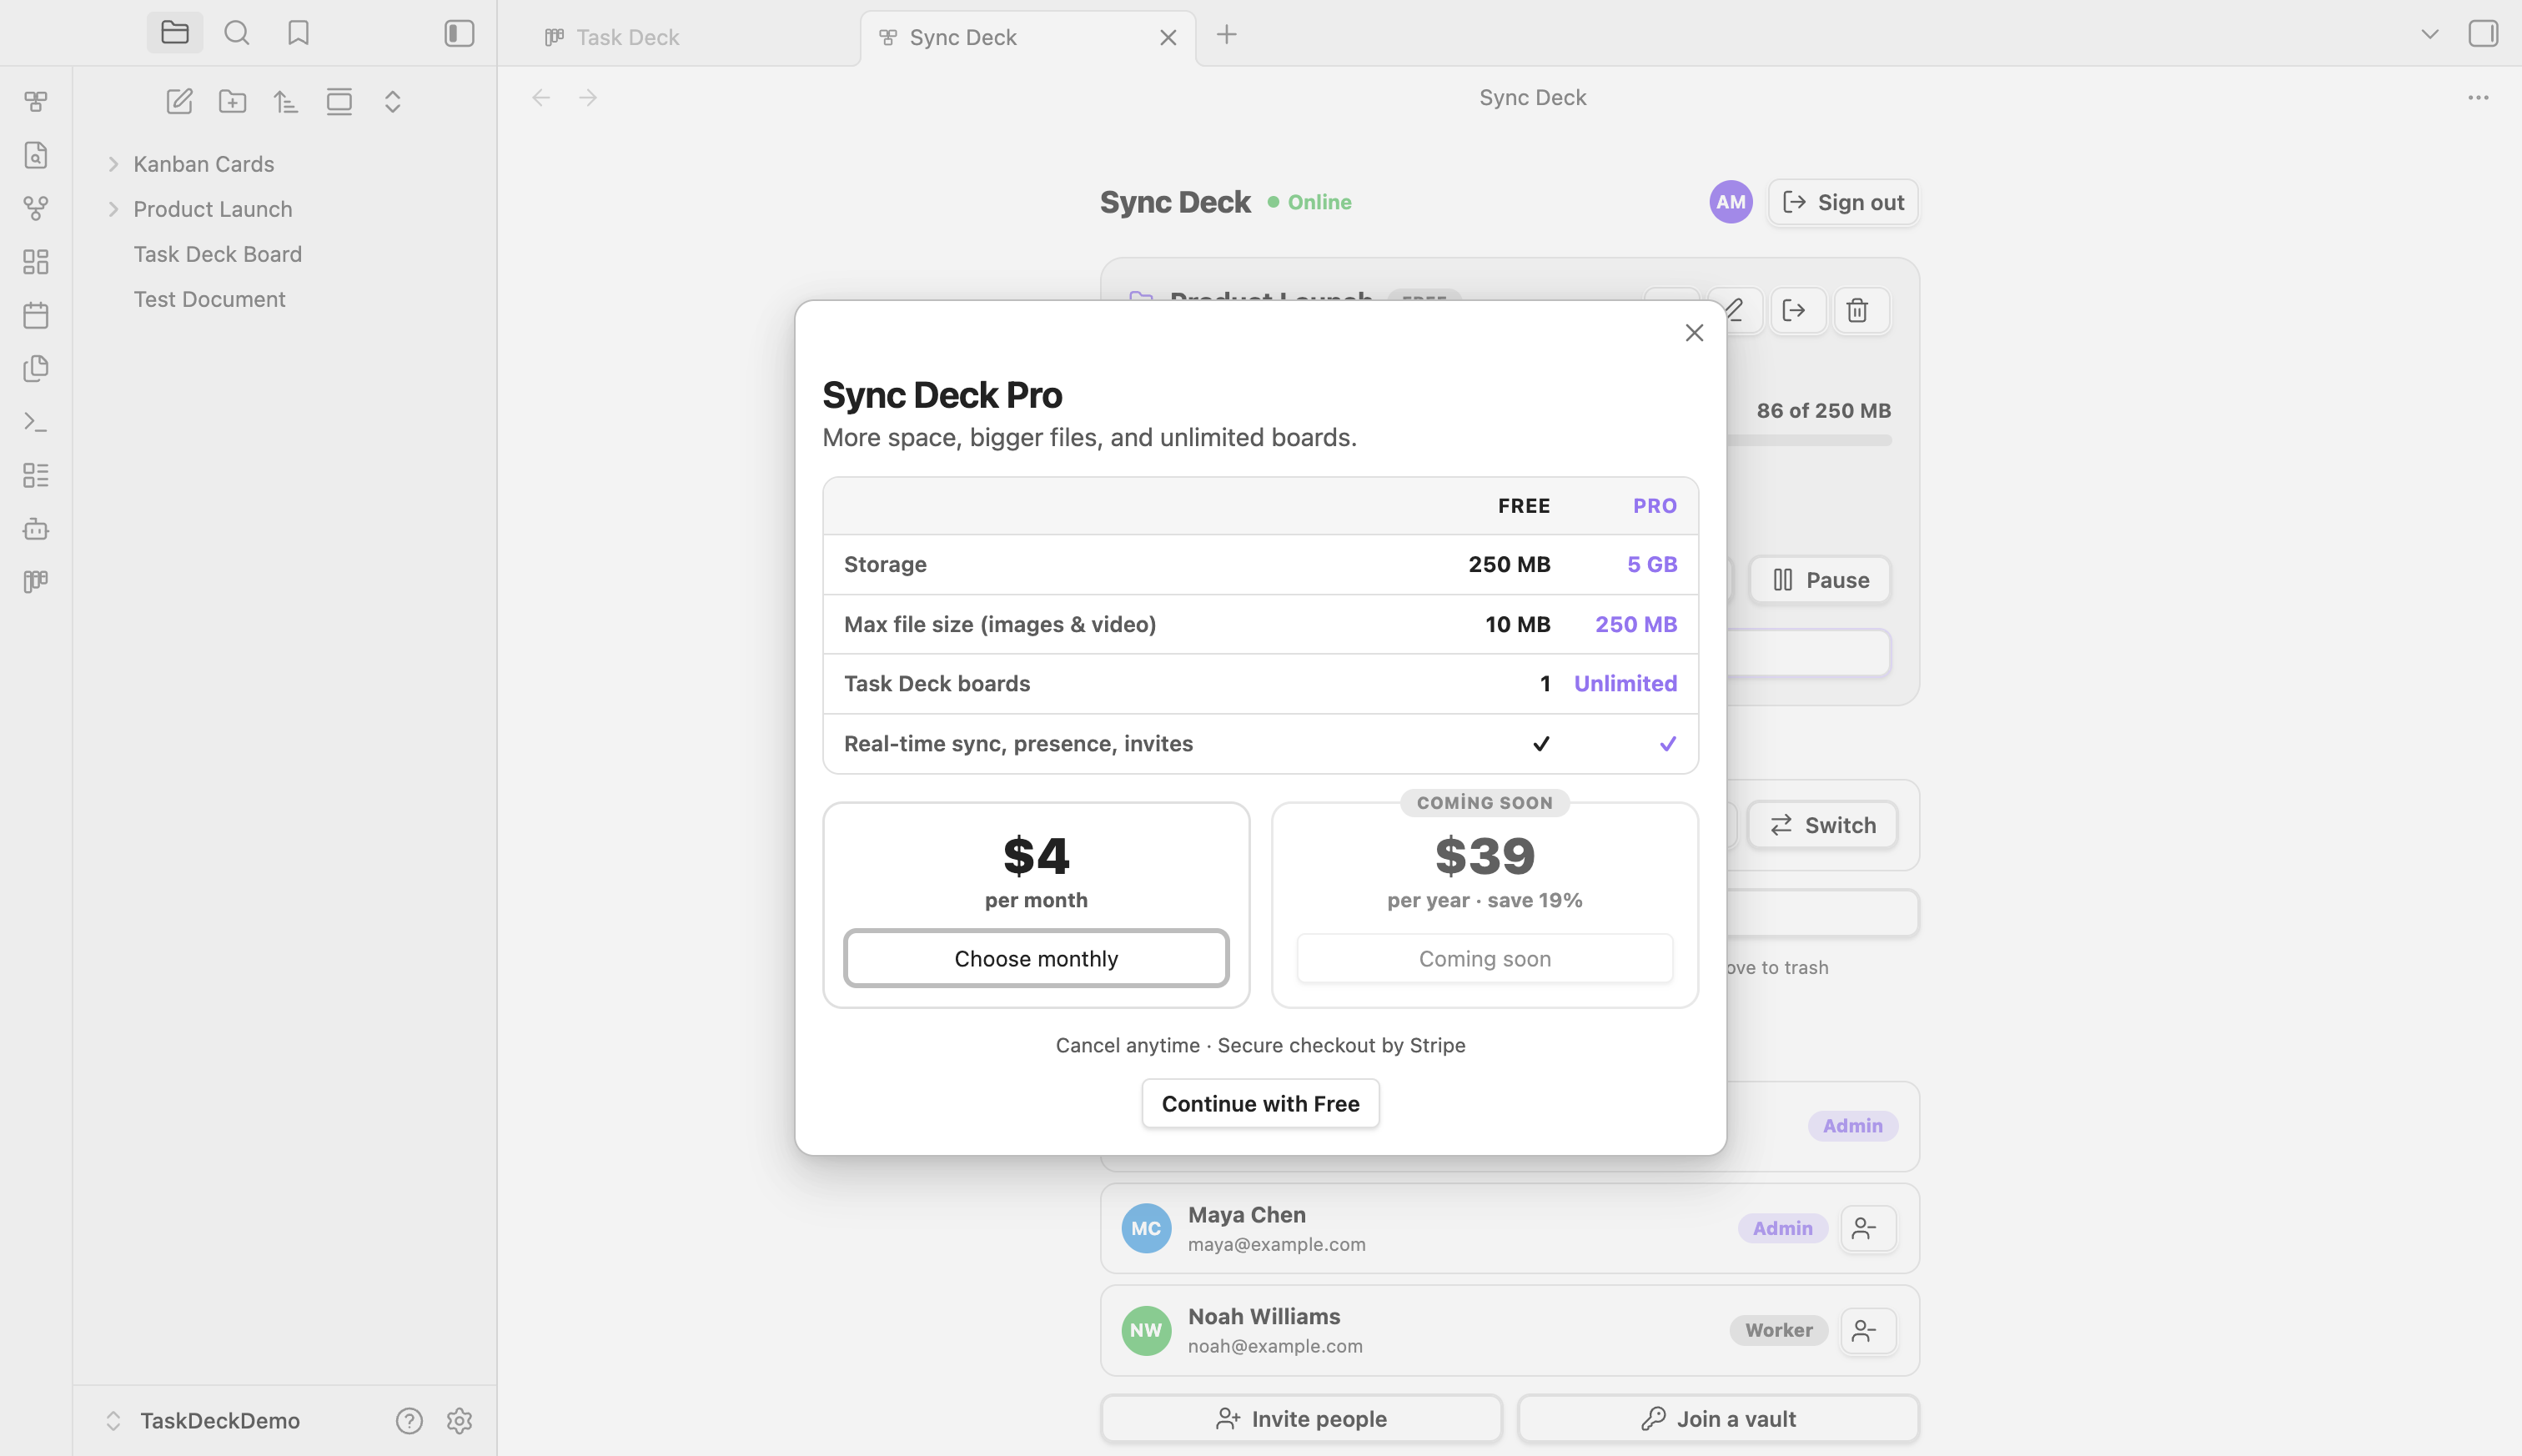Image resolution: width=2522 pixels, height=1456 pixels.
Task: Open checklist ribbon icon
Action: tap(36, 475)
